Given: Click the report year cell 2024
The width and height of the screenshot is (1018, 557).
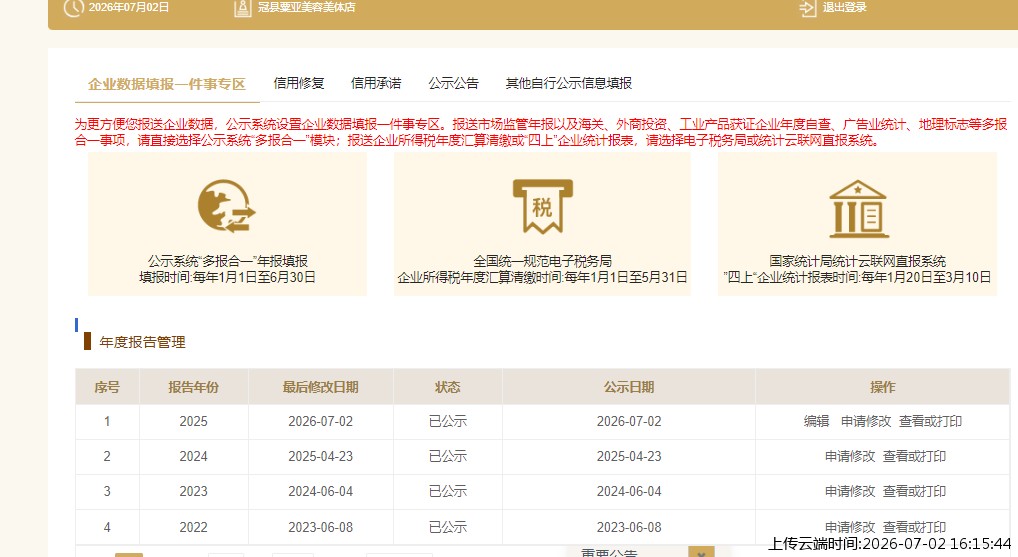Looking at the screenshot, I should tap(193, 456).
